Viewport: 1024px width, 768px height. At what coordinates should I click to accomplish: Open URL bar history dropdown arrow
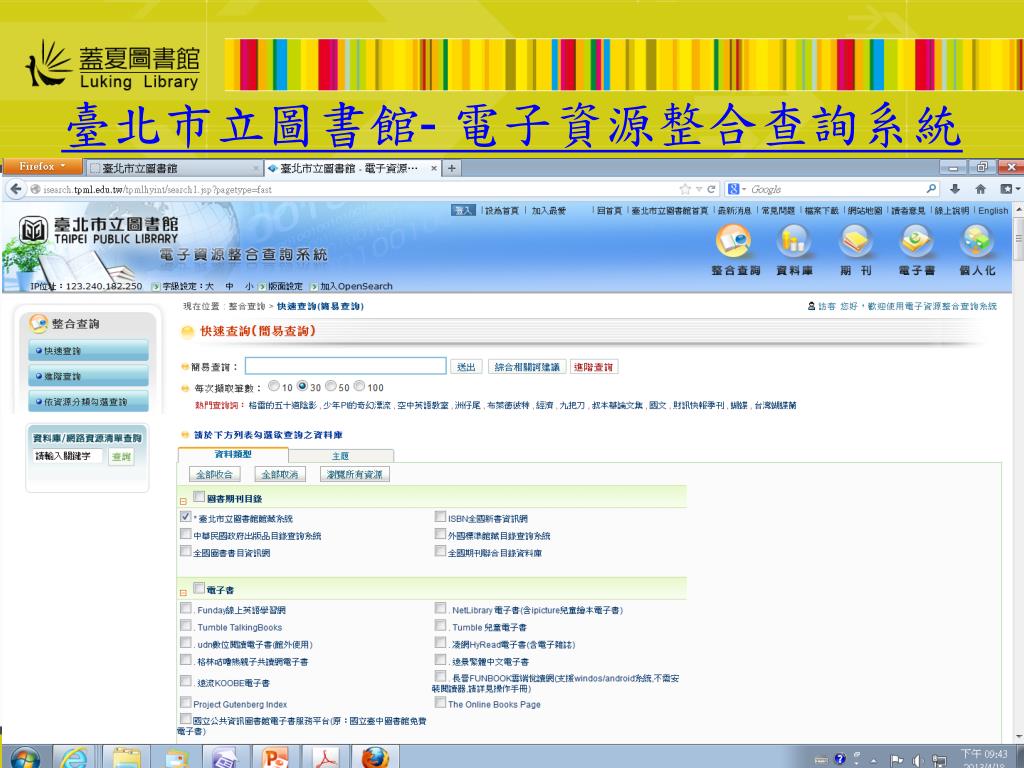coord(699,189)
